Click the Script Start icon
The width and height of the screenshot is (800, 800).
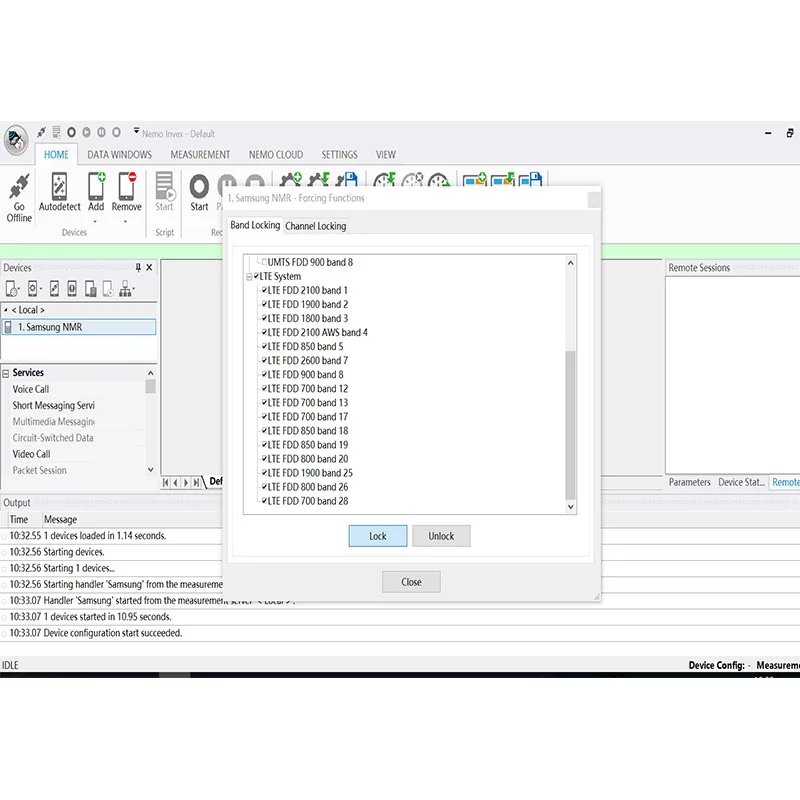pyautogui.click(x=164, y=186)
